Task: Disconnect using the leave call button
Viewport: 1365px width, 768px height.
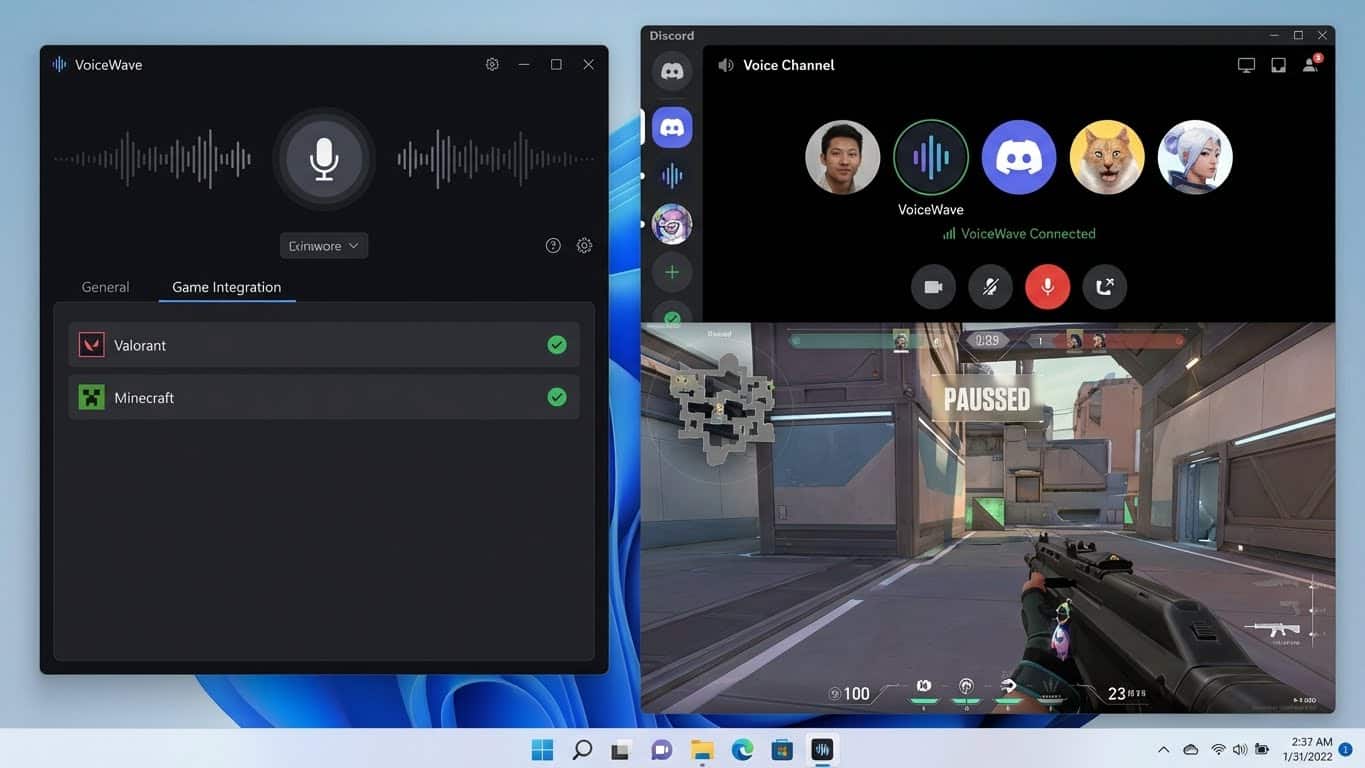Action: (1104, 287)
